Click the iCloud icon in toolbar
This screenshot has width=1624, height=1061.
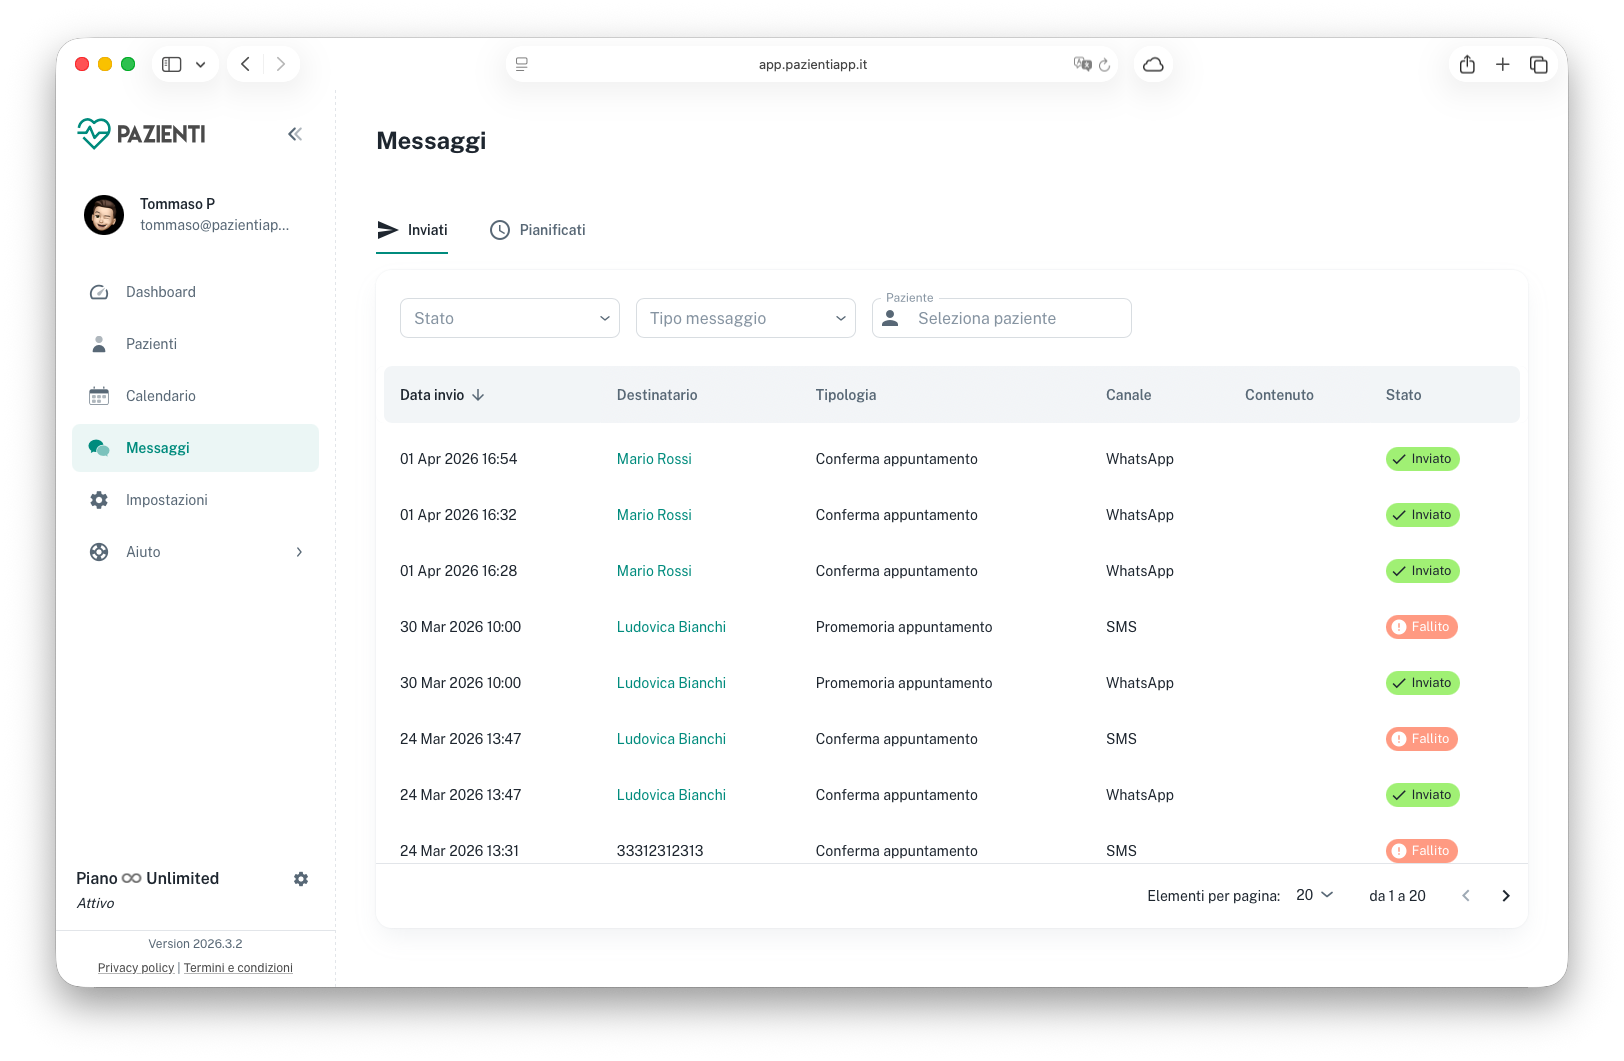coord(1153,65)
